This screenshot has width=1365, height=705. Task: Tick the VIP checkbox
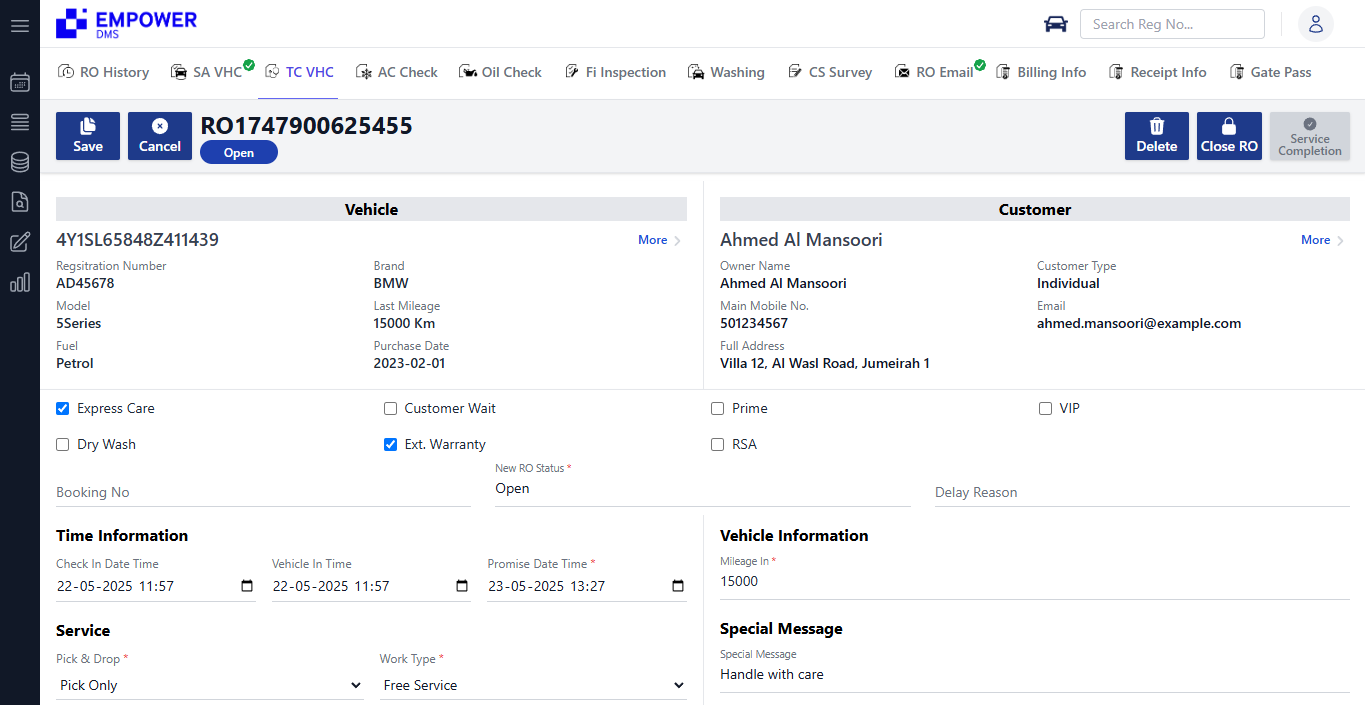click(x=1045, y=408)
